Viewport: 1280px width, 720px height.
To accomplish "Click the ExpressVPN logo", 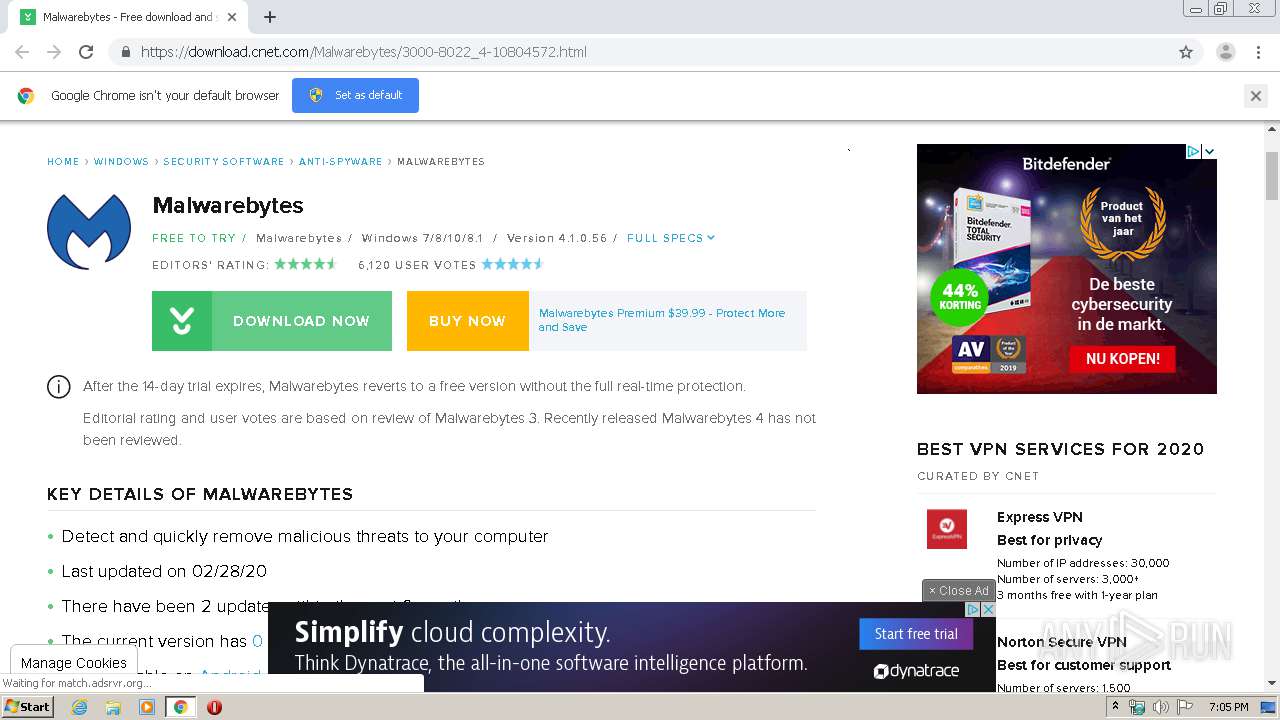I will (947, 529).
